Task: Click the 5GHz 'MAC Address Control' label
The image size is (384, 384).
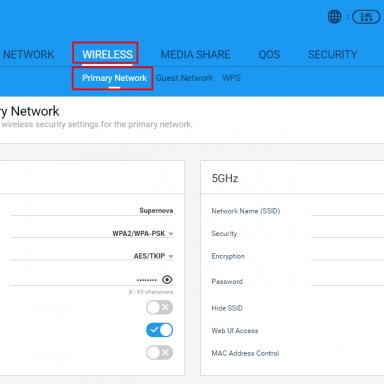Action: (x=245, y=353)
